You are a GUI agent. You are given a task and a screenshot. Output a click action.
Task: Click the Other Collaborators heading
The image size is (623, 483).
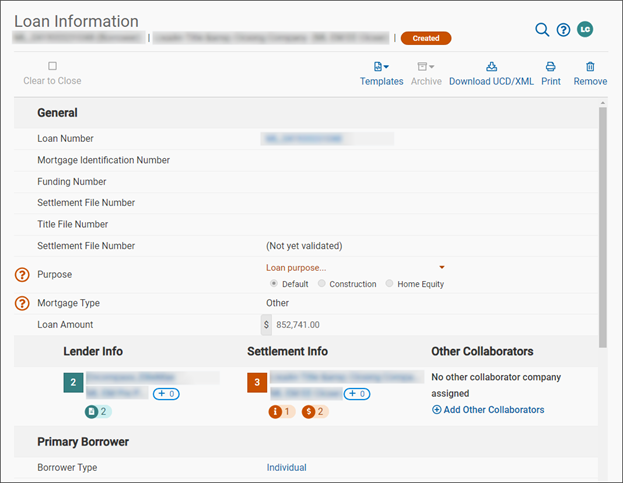click(x=482, y=352)
